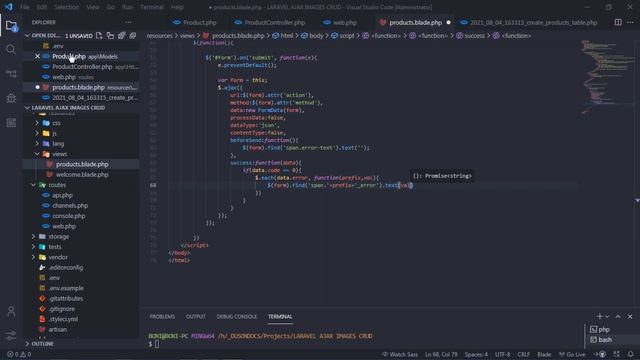Click Watch Sass in status bar
Image resolution: width=640 pixels, height=360 pixels.
point(400,354)
